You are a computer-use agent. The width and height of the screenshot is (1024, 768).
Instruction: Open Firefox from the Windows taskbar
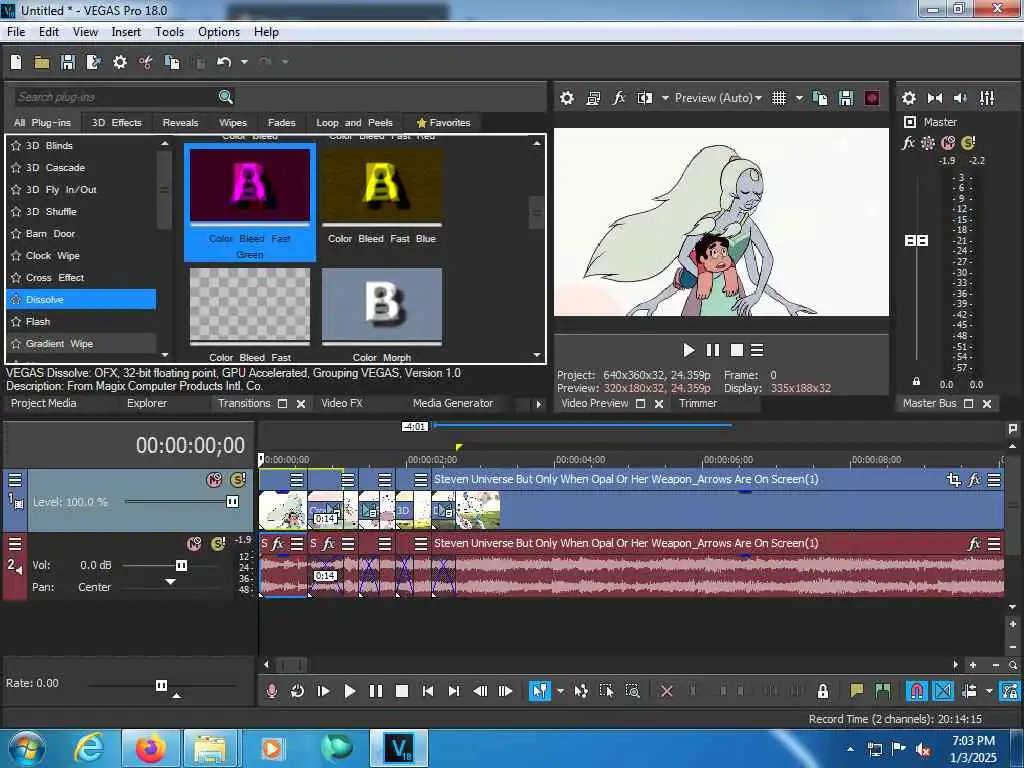point(150,748)
